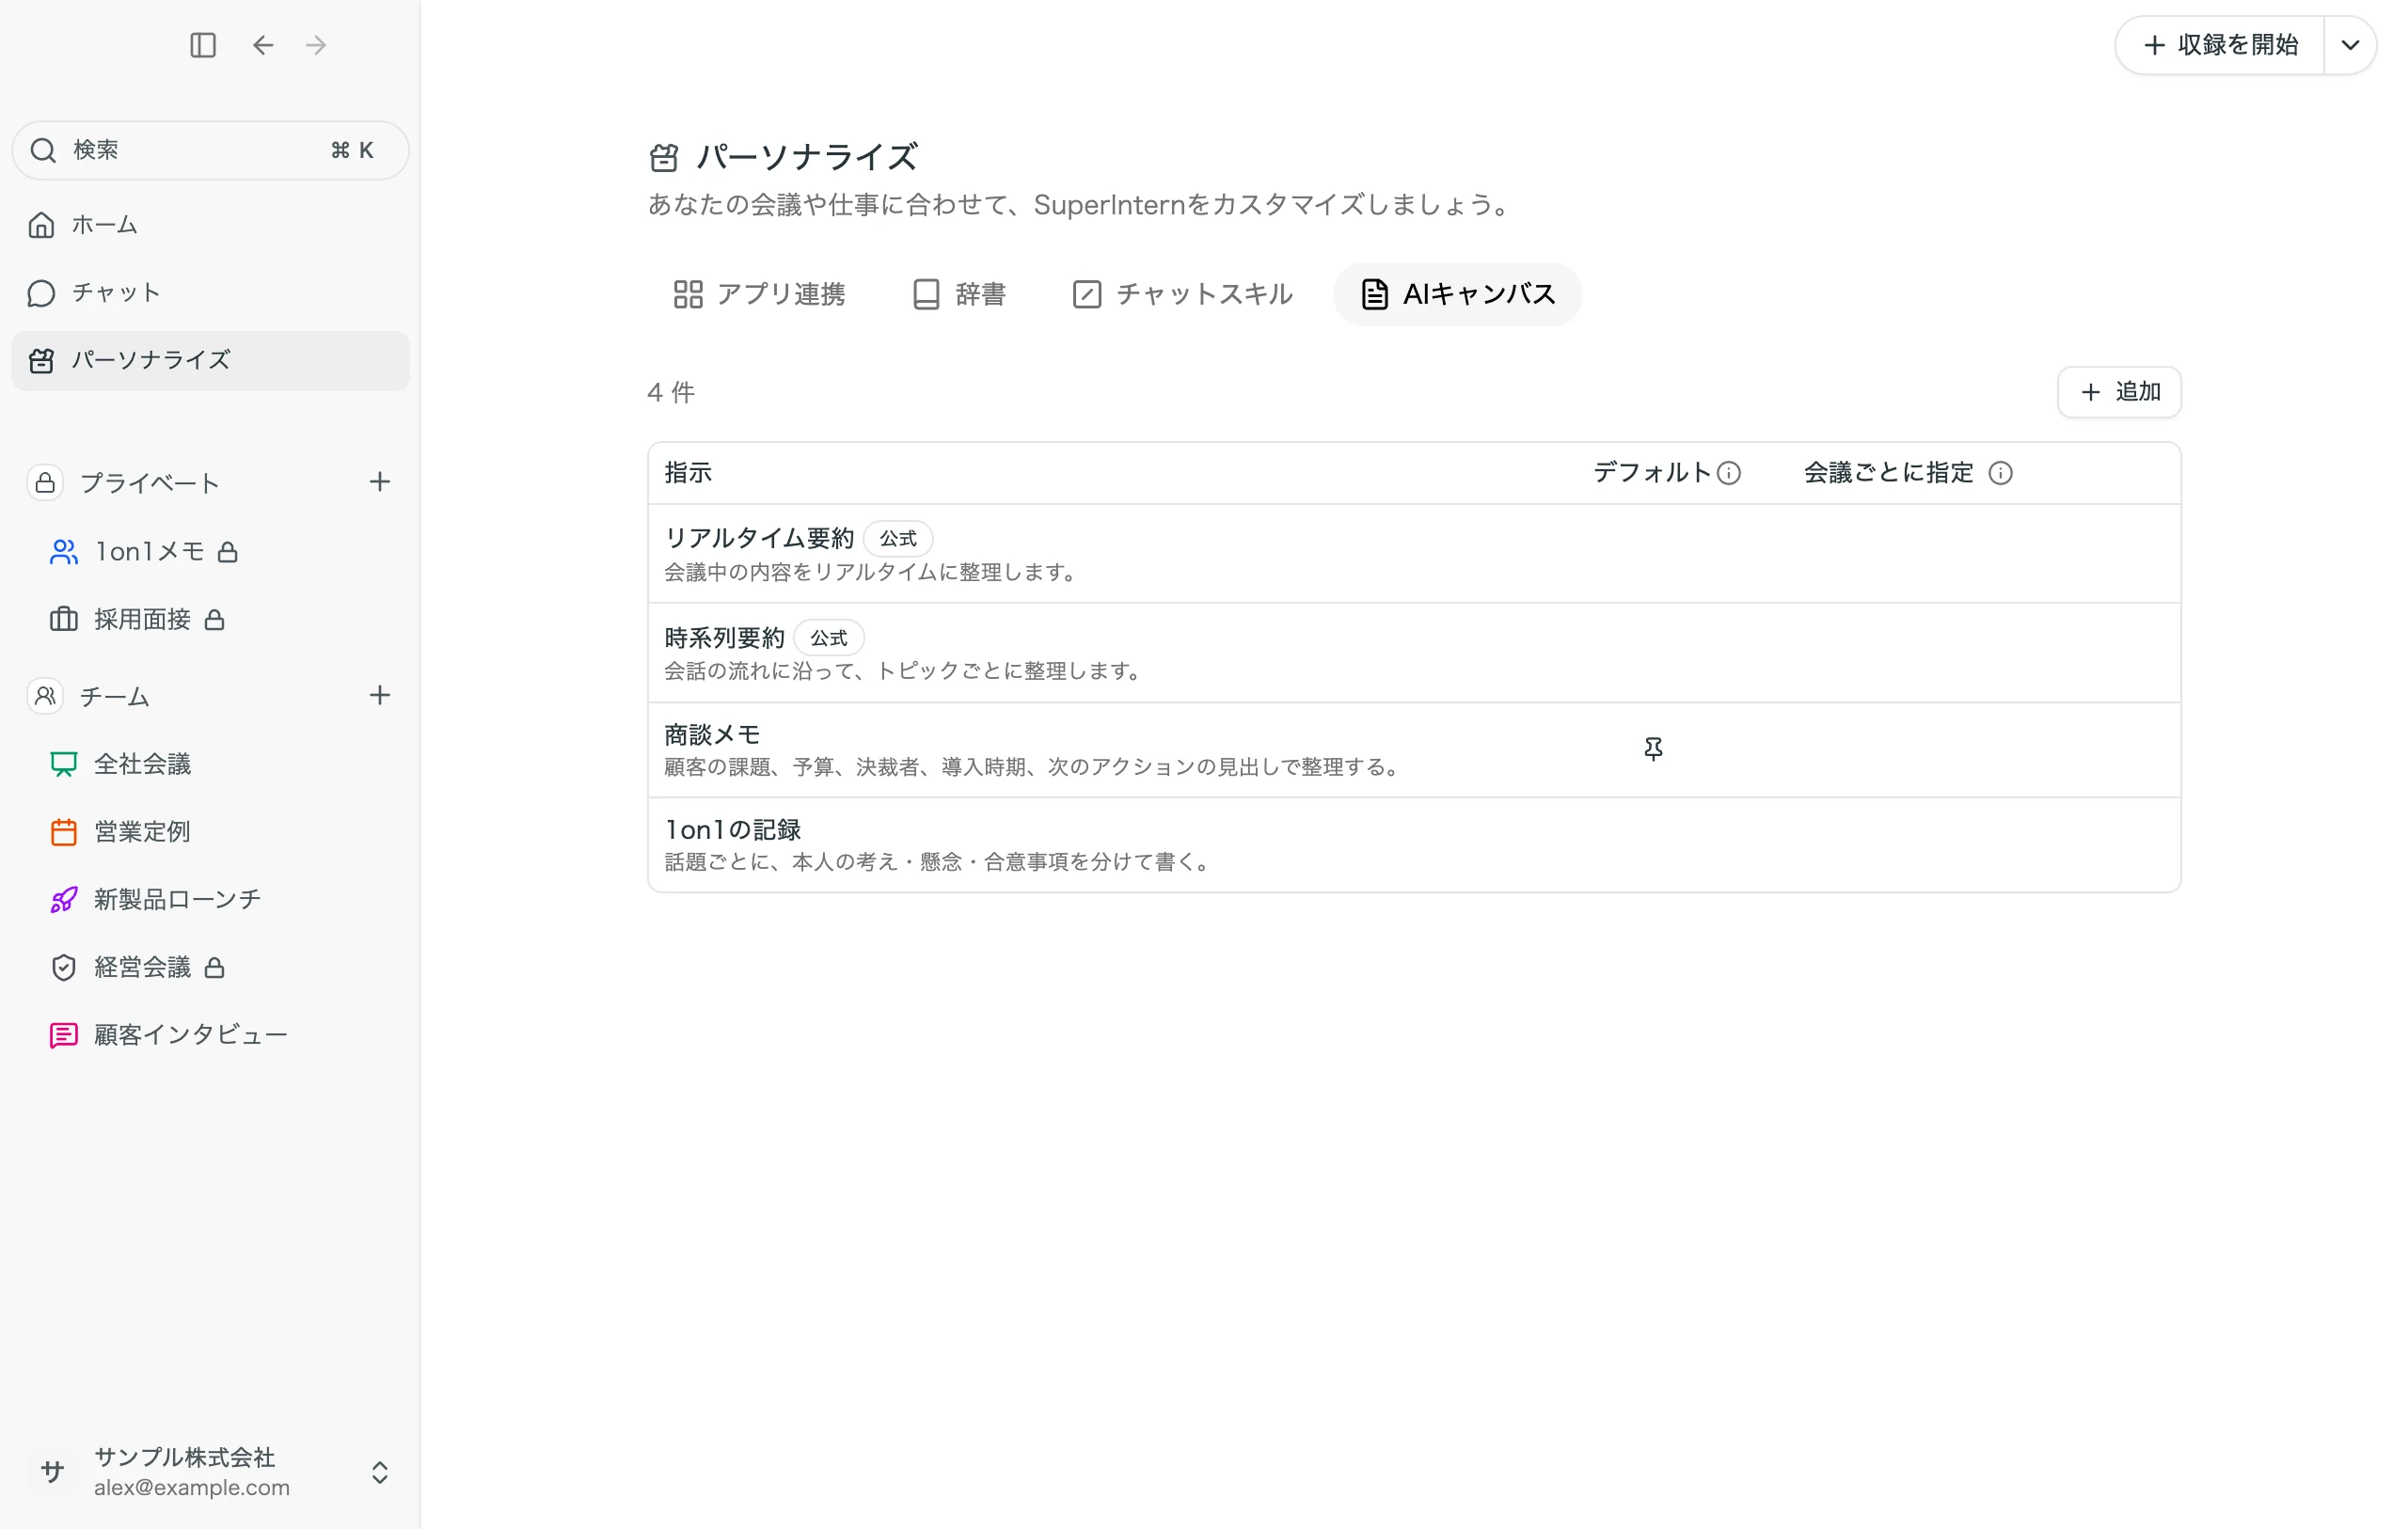
Task: Click the 公式 badge on 時系列要約
Action: [x=828, y=638]
